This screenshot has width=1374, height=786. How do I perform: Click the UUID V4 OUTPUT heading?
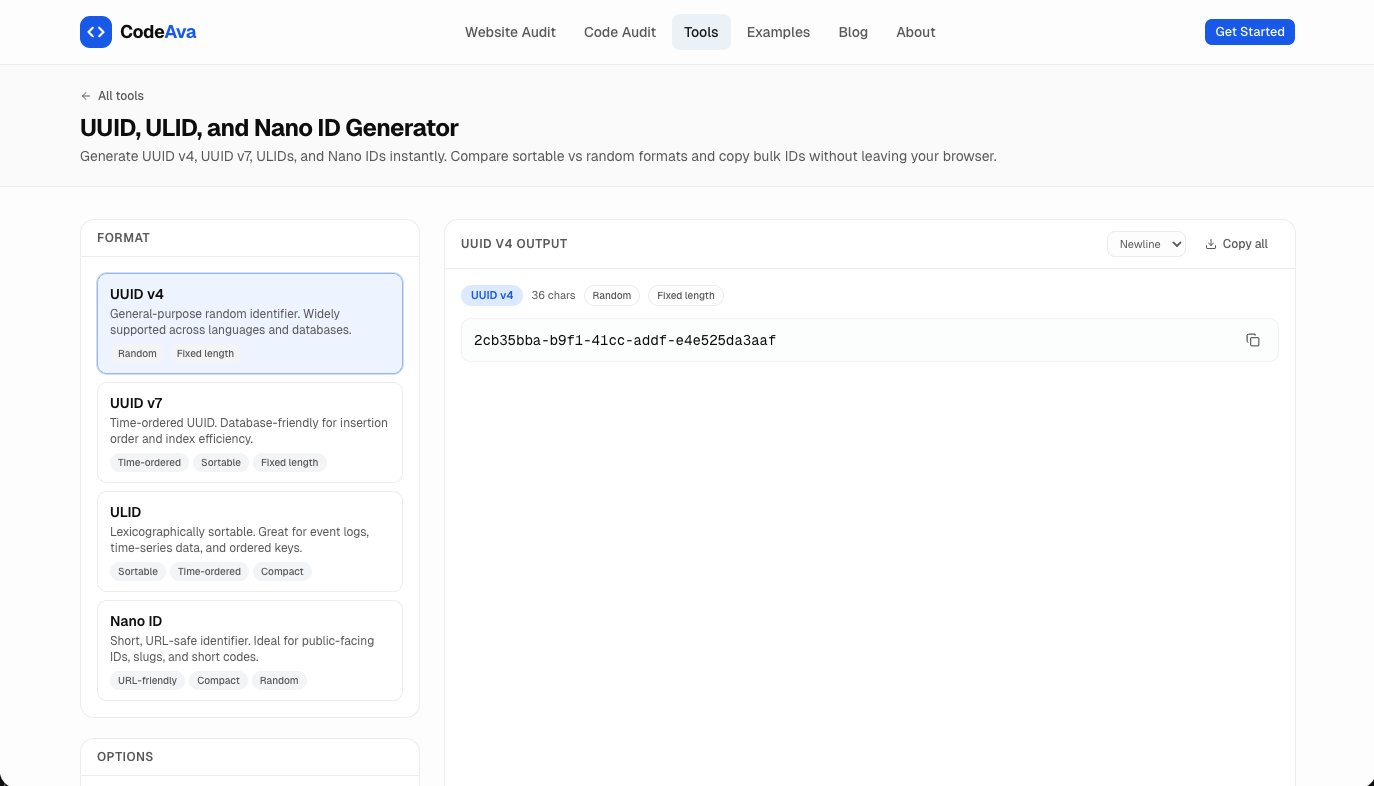tap(514, 244)
